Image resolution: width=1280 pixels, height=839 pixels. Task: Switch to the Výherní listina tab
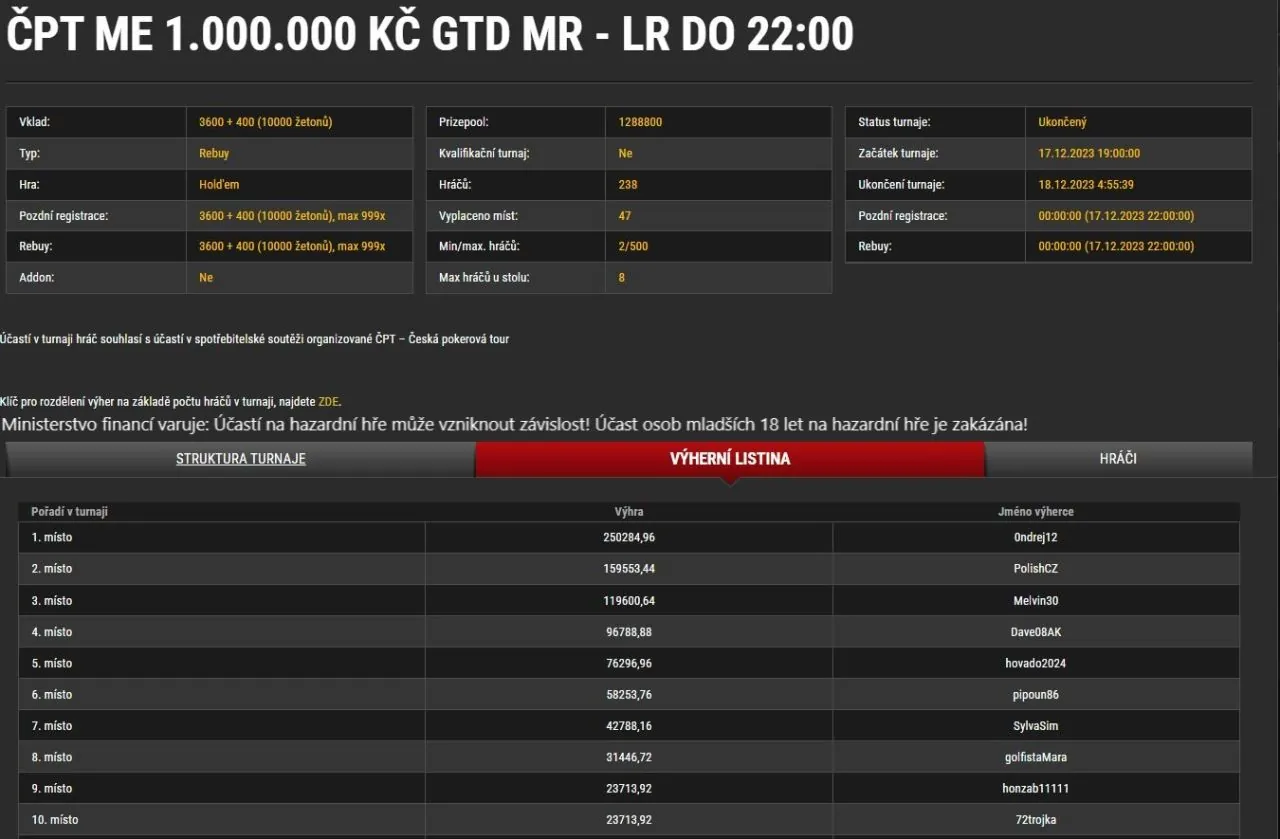click(729, 459)
